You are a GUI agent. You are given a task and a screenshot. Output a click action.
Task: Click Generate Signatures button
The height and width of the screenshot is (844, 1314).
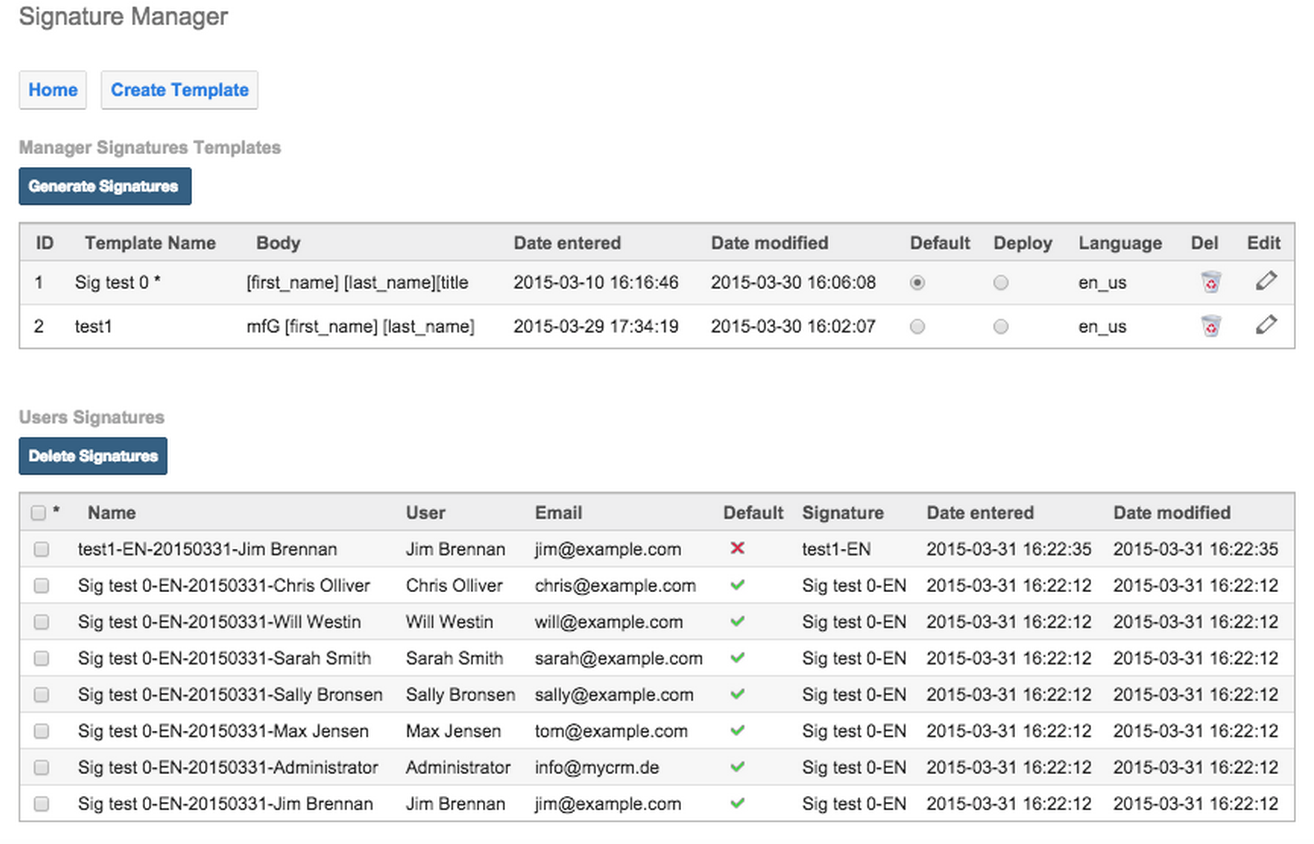click(x=104, y=186)
